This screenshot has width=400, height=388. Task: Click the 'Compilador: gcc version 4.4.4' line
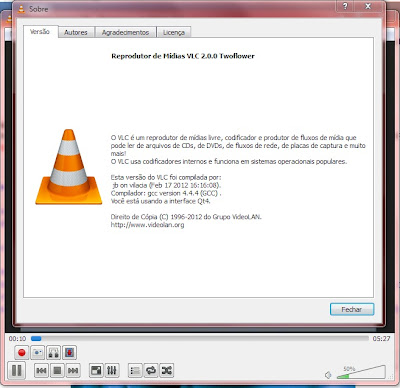(166, 193)
